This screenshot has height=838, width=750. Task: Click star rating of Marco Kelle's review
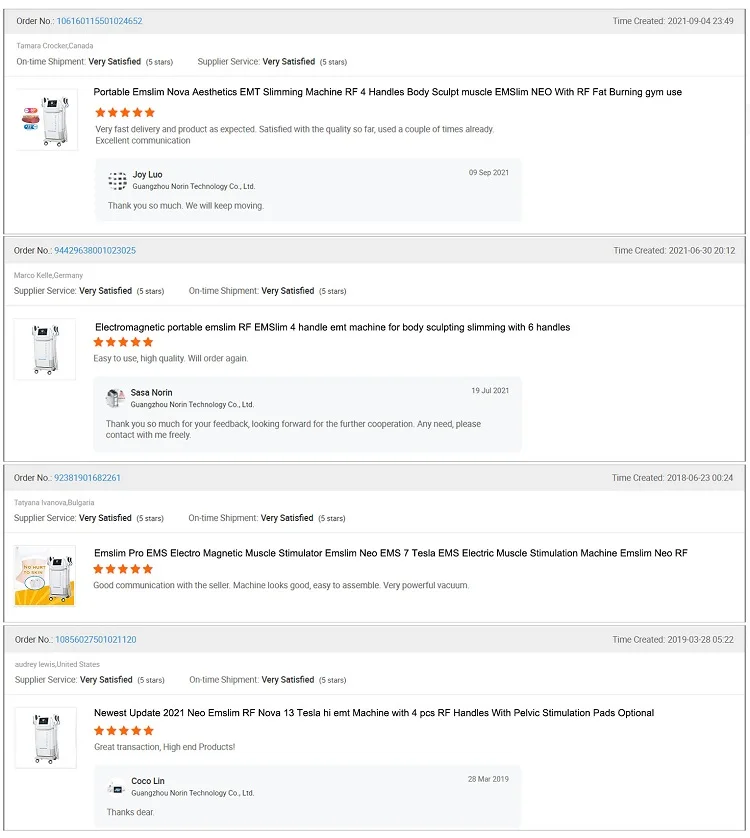coord(123,342)
